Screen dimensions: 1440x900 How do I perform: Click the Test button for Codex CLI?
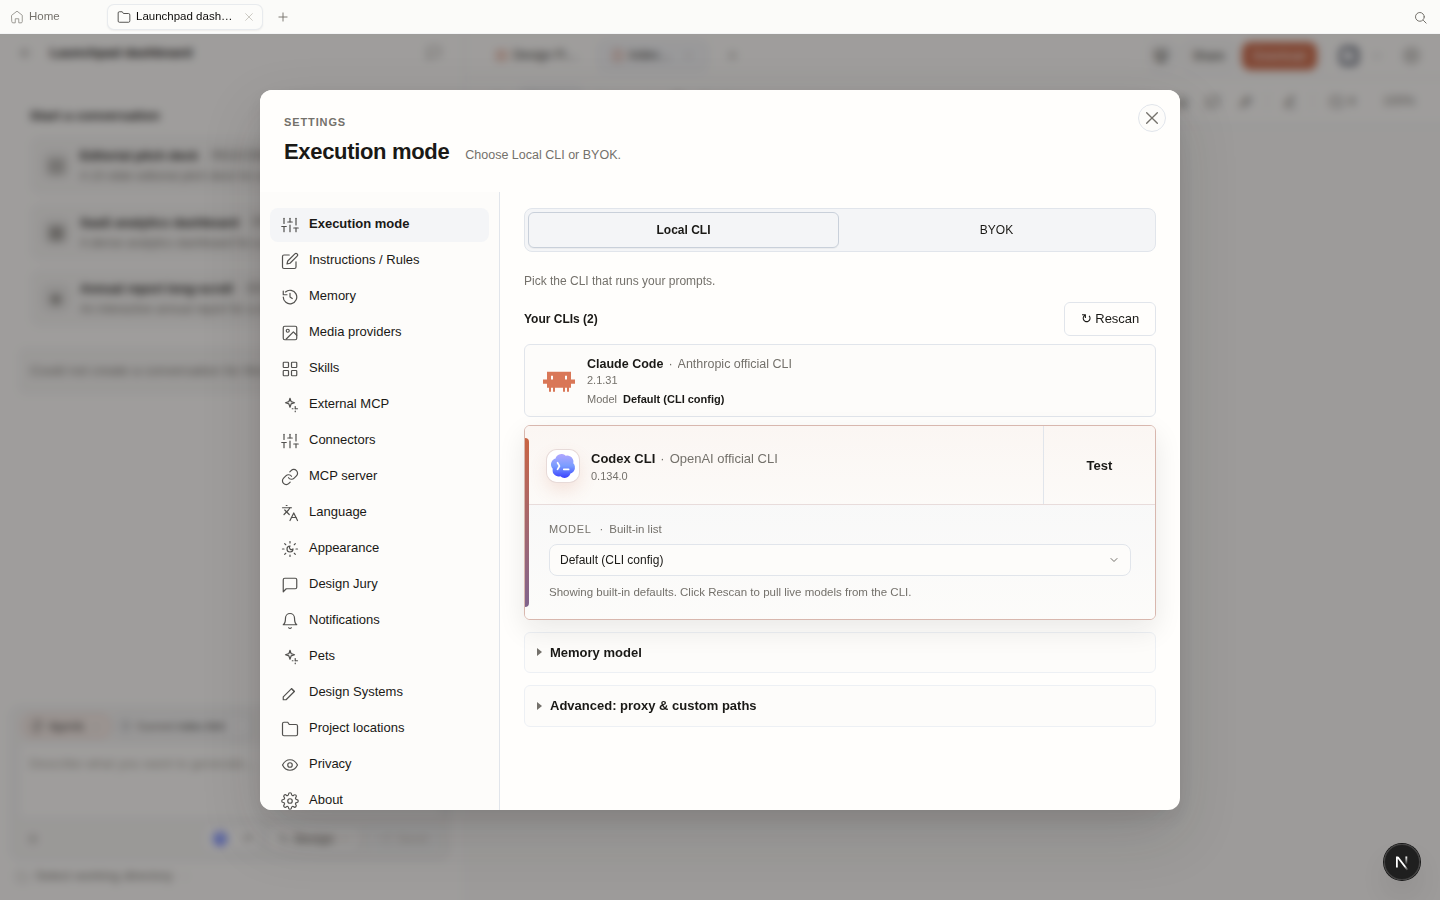[x=1099, y=466]
